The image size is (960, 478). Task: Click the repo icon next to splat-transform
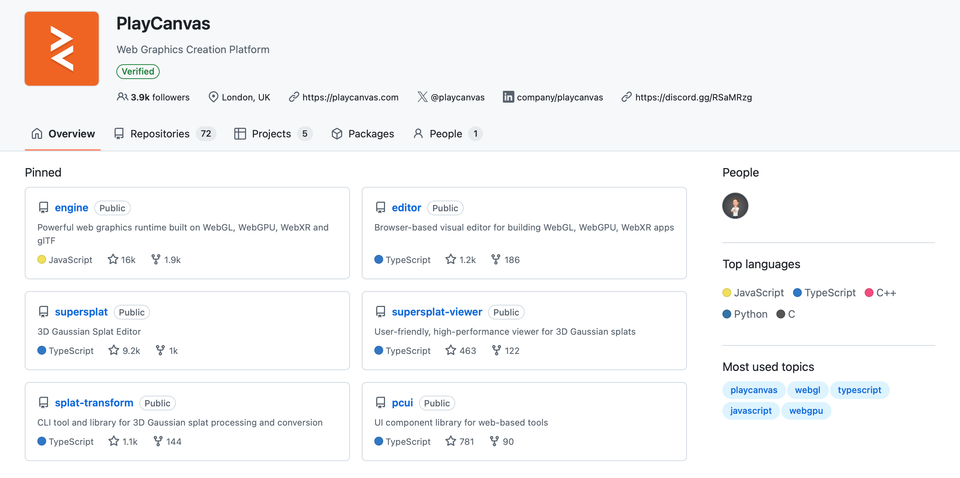tap(43, 403)
